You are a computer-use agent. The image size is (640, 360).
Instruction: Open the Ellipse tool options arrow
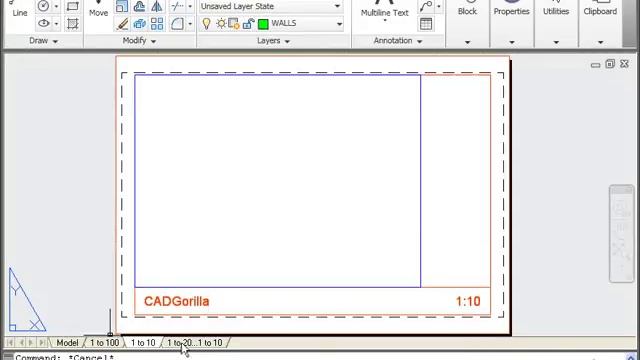pyautogui.click(x=56, y=24)
